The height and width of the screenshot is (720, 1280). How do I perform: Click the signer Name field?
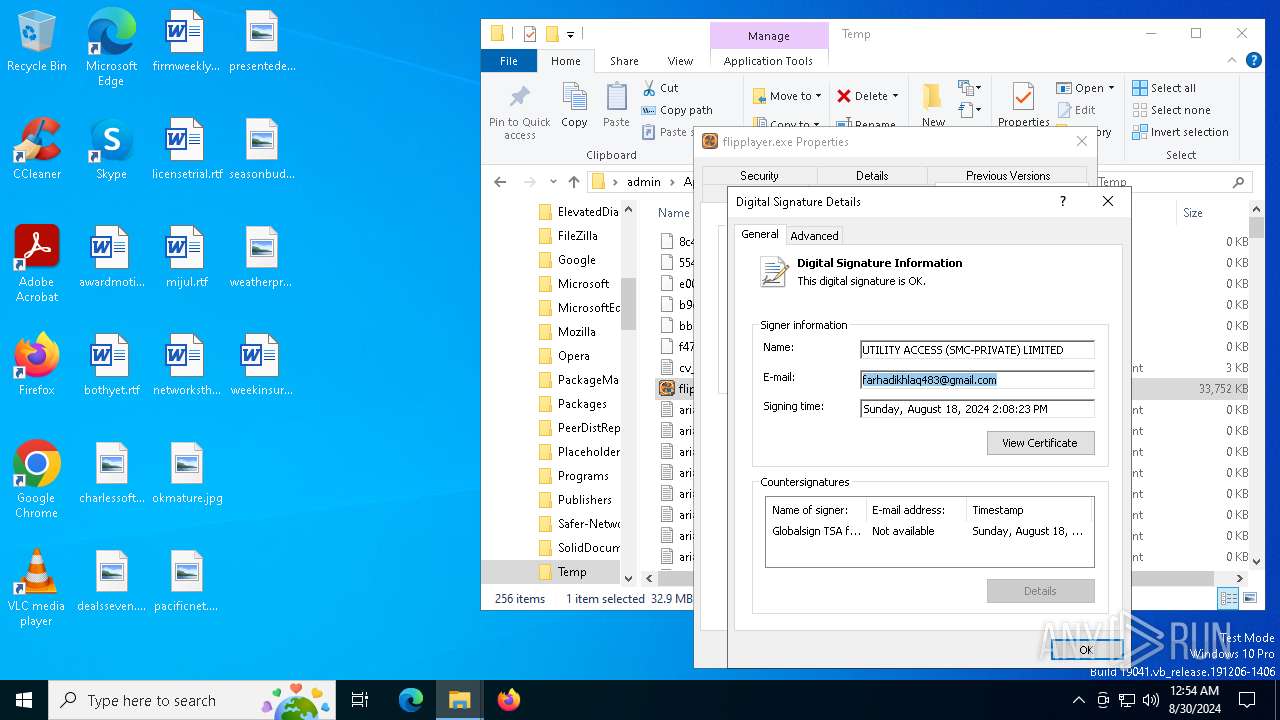[x=977, y=350]
